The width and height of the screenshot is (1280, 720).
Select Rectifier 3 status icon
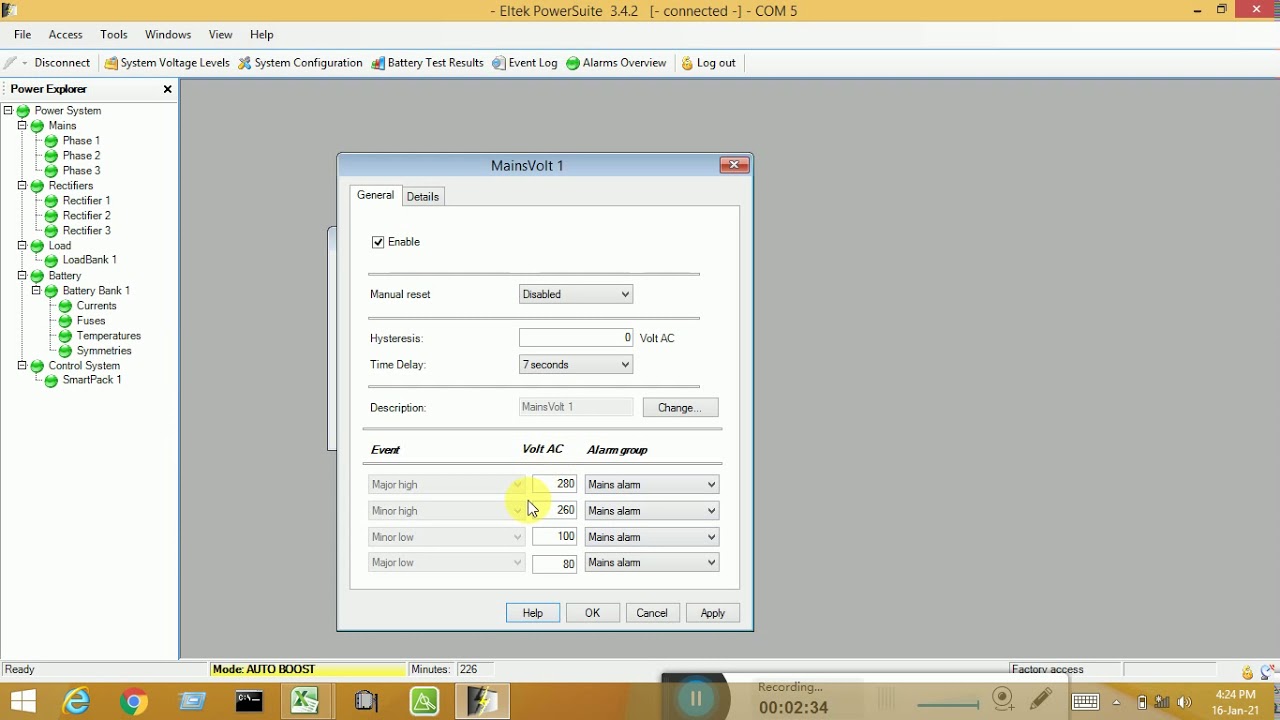pyautogui.click(x=51, y=231)
